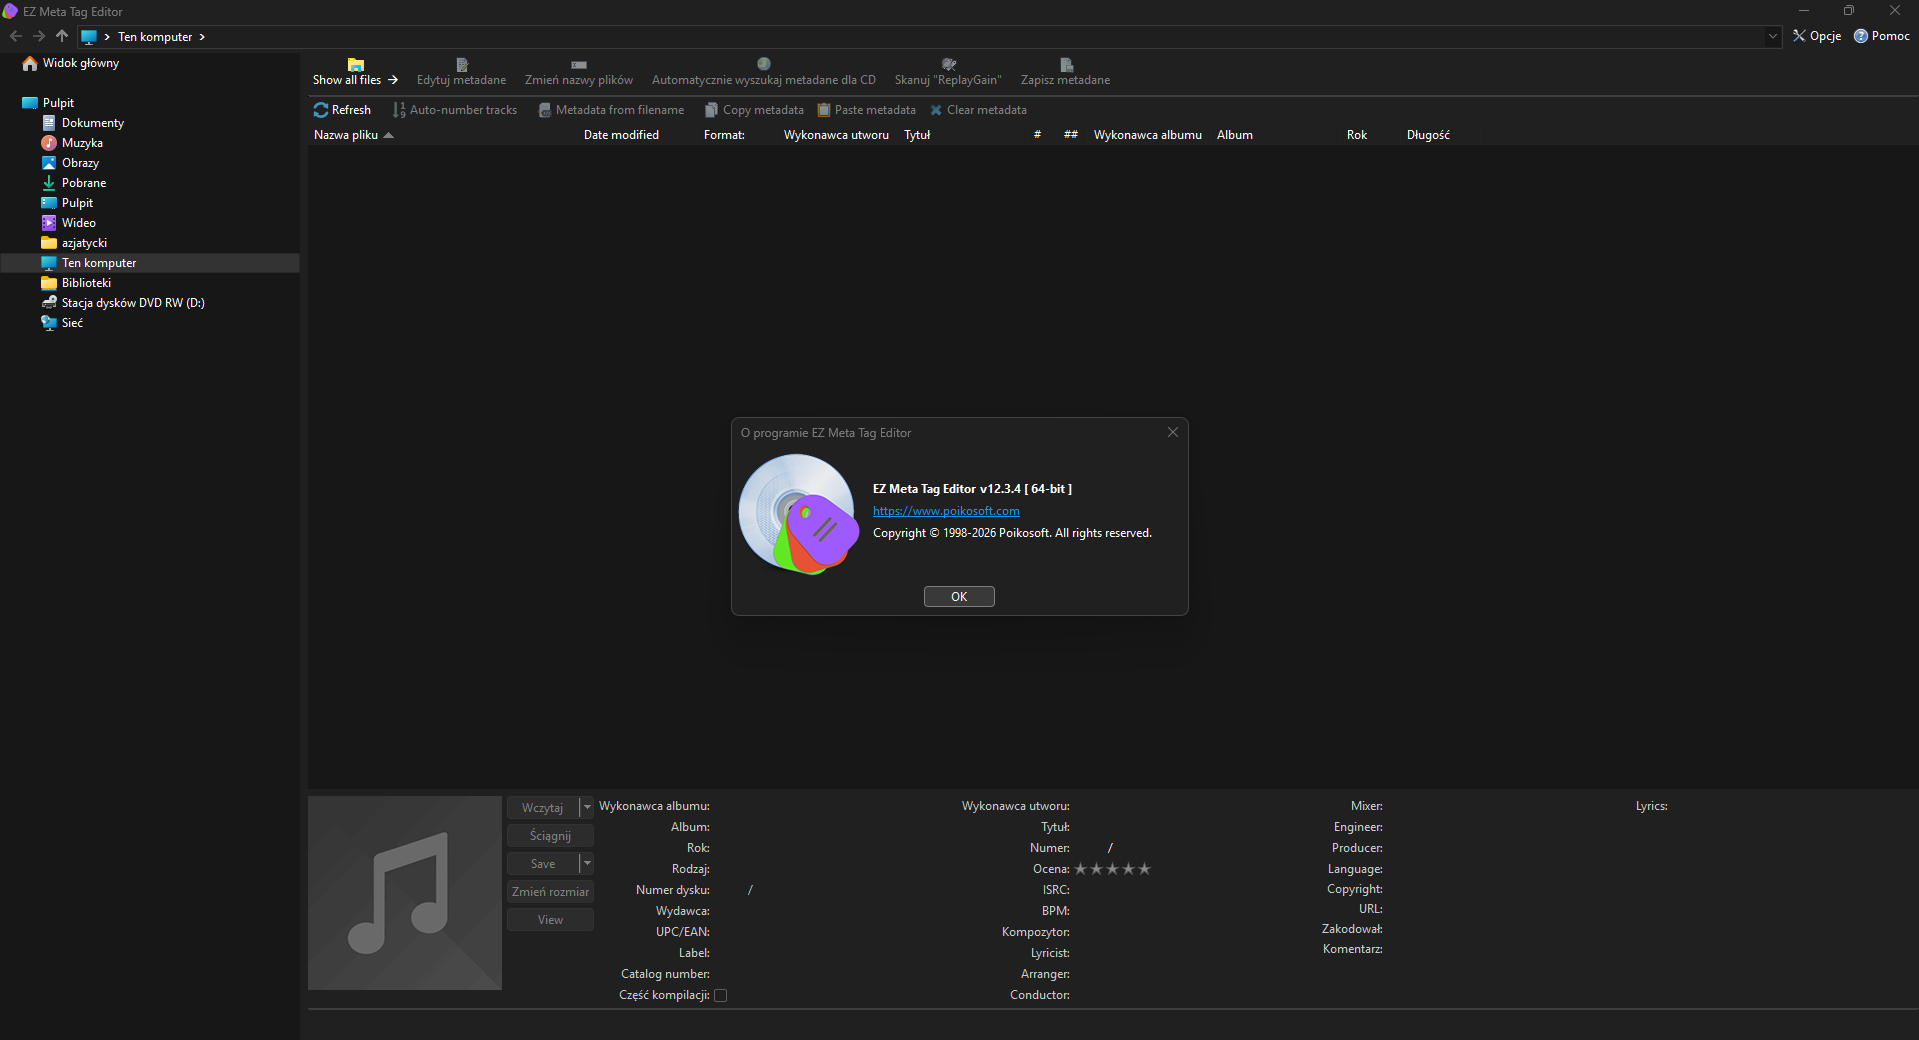Click the Show all files folder icon
Image resolution: width=1919 pixels, height=1040 pixels.
coord(356,64)
